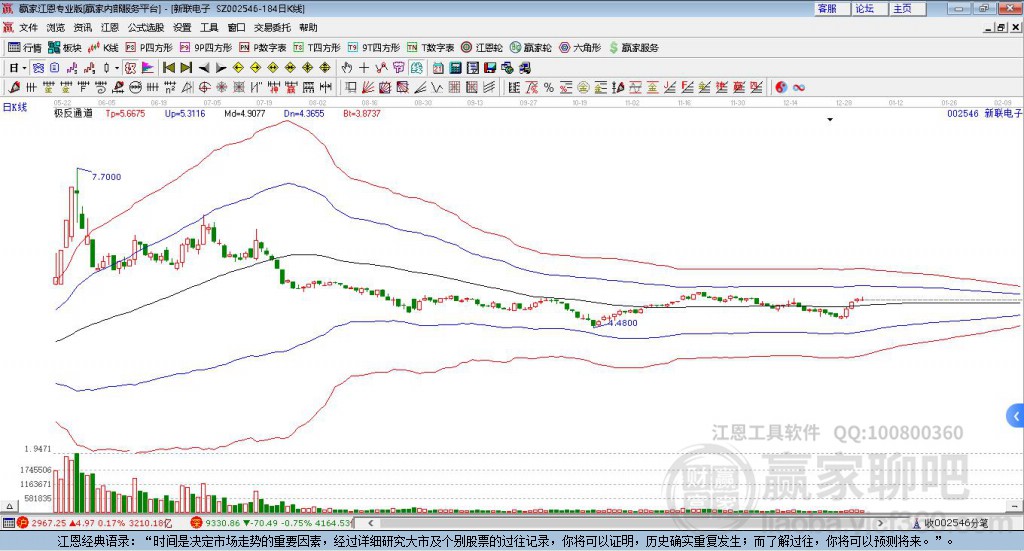Open the 浏览 menu
The image size is (1024, 551).
pyautogui.click(x=56, y=27)
